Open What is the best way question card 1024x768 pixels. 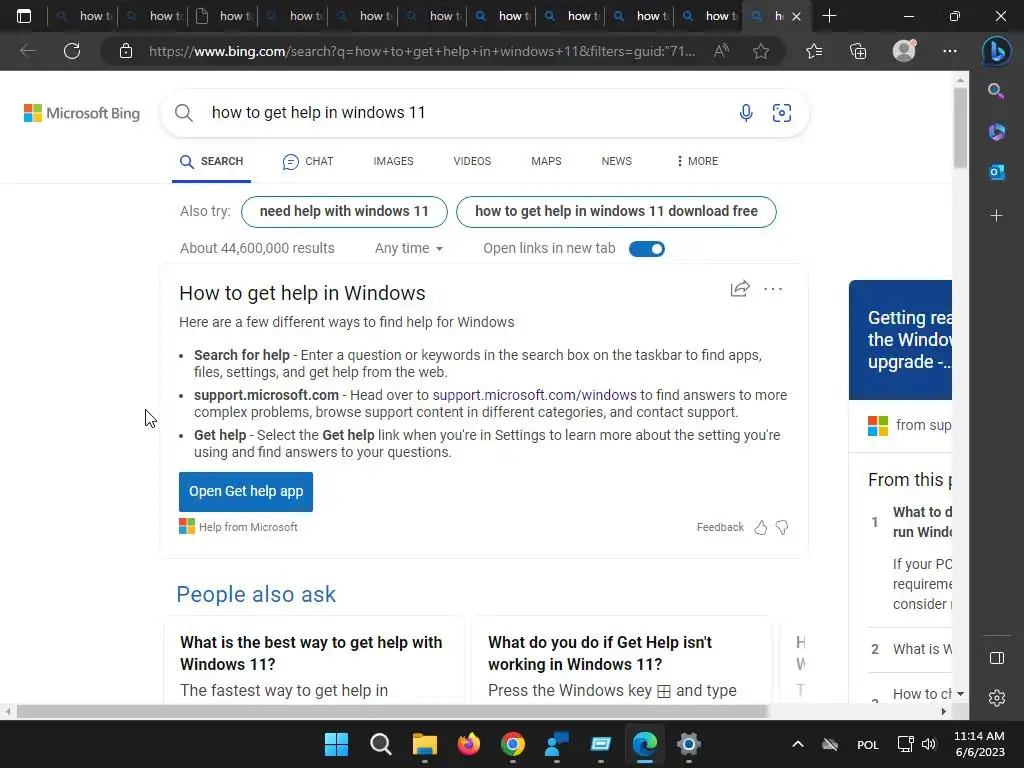[x=314, y=660]
